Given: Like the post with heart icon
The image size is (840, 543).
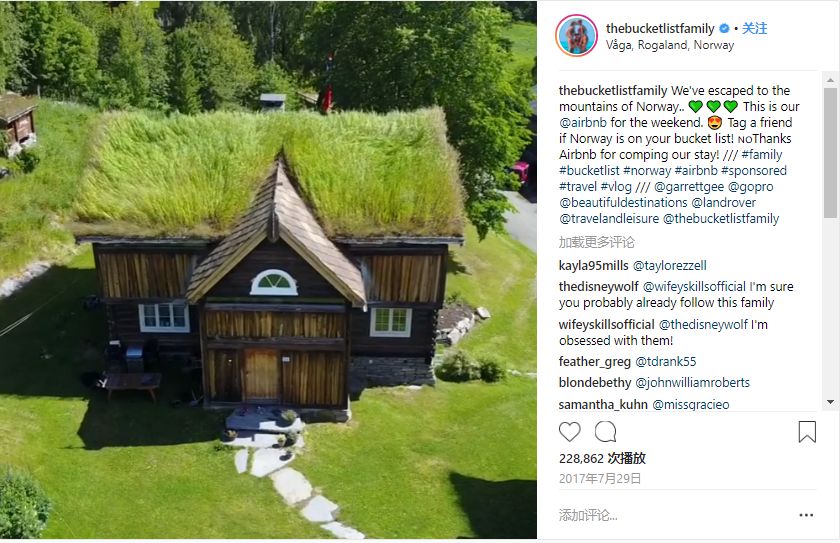Looking at the screenshot, I should click(569, 432).
